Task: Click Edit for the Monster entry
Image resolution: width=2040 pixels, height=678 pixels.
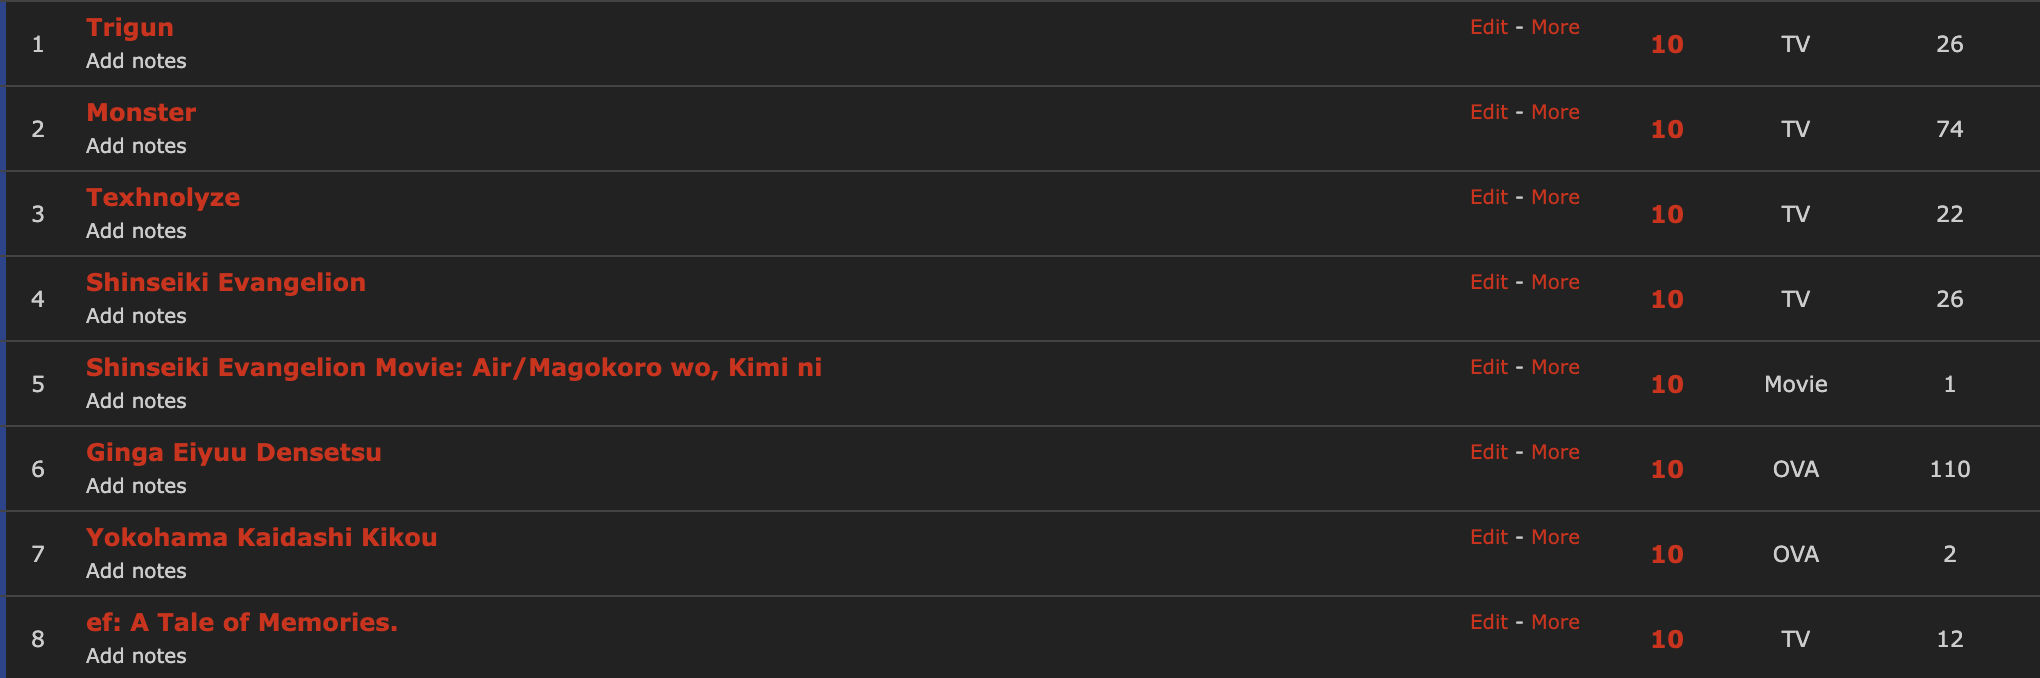Action: click(x=1488, y=113)
